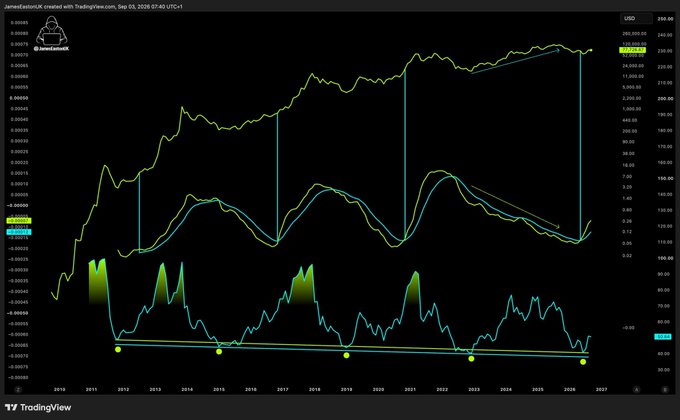Click the 2012 label on the time axis

click(x=123, y=390)
